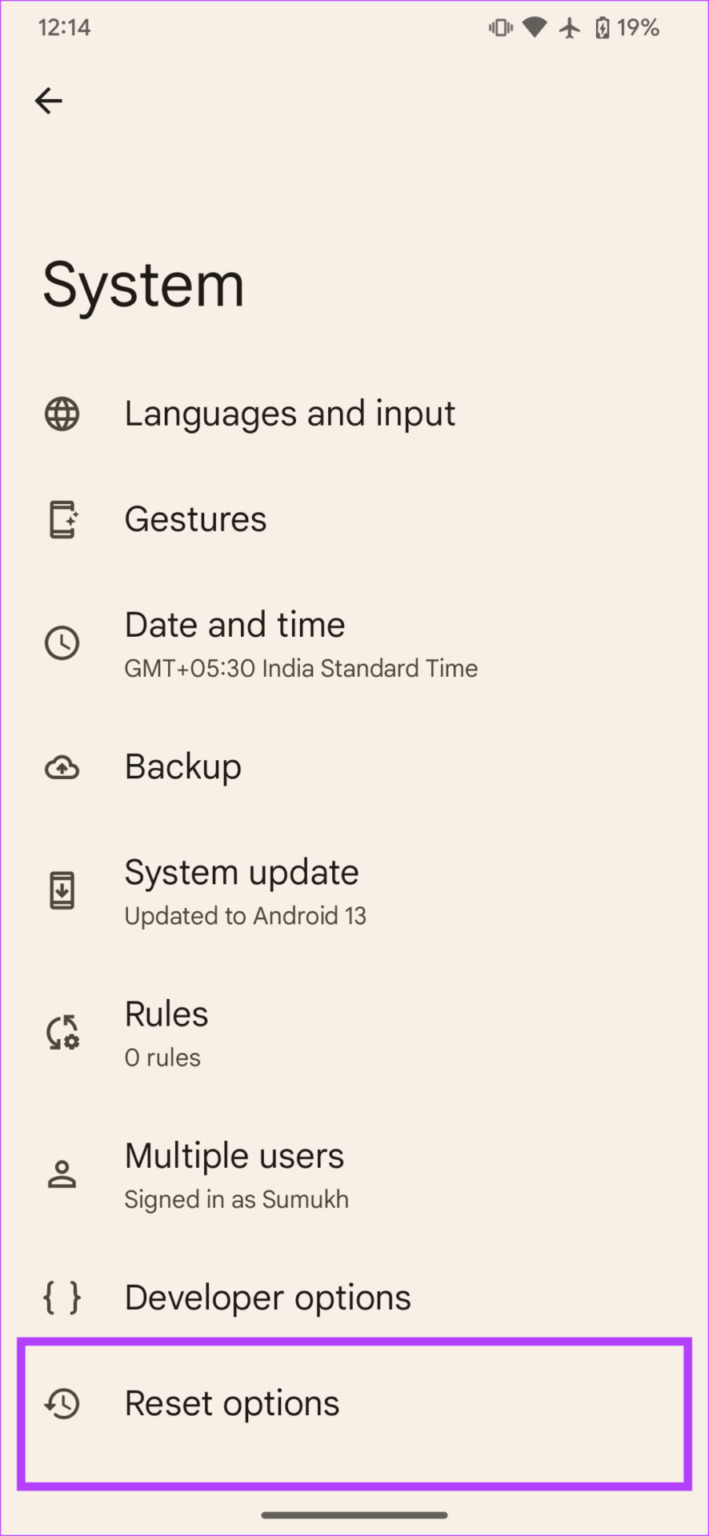Viewport: 709px width, 1536px height.
Task: Click the back arrow at the top
Action: click(48, 100)
